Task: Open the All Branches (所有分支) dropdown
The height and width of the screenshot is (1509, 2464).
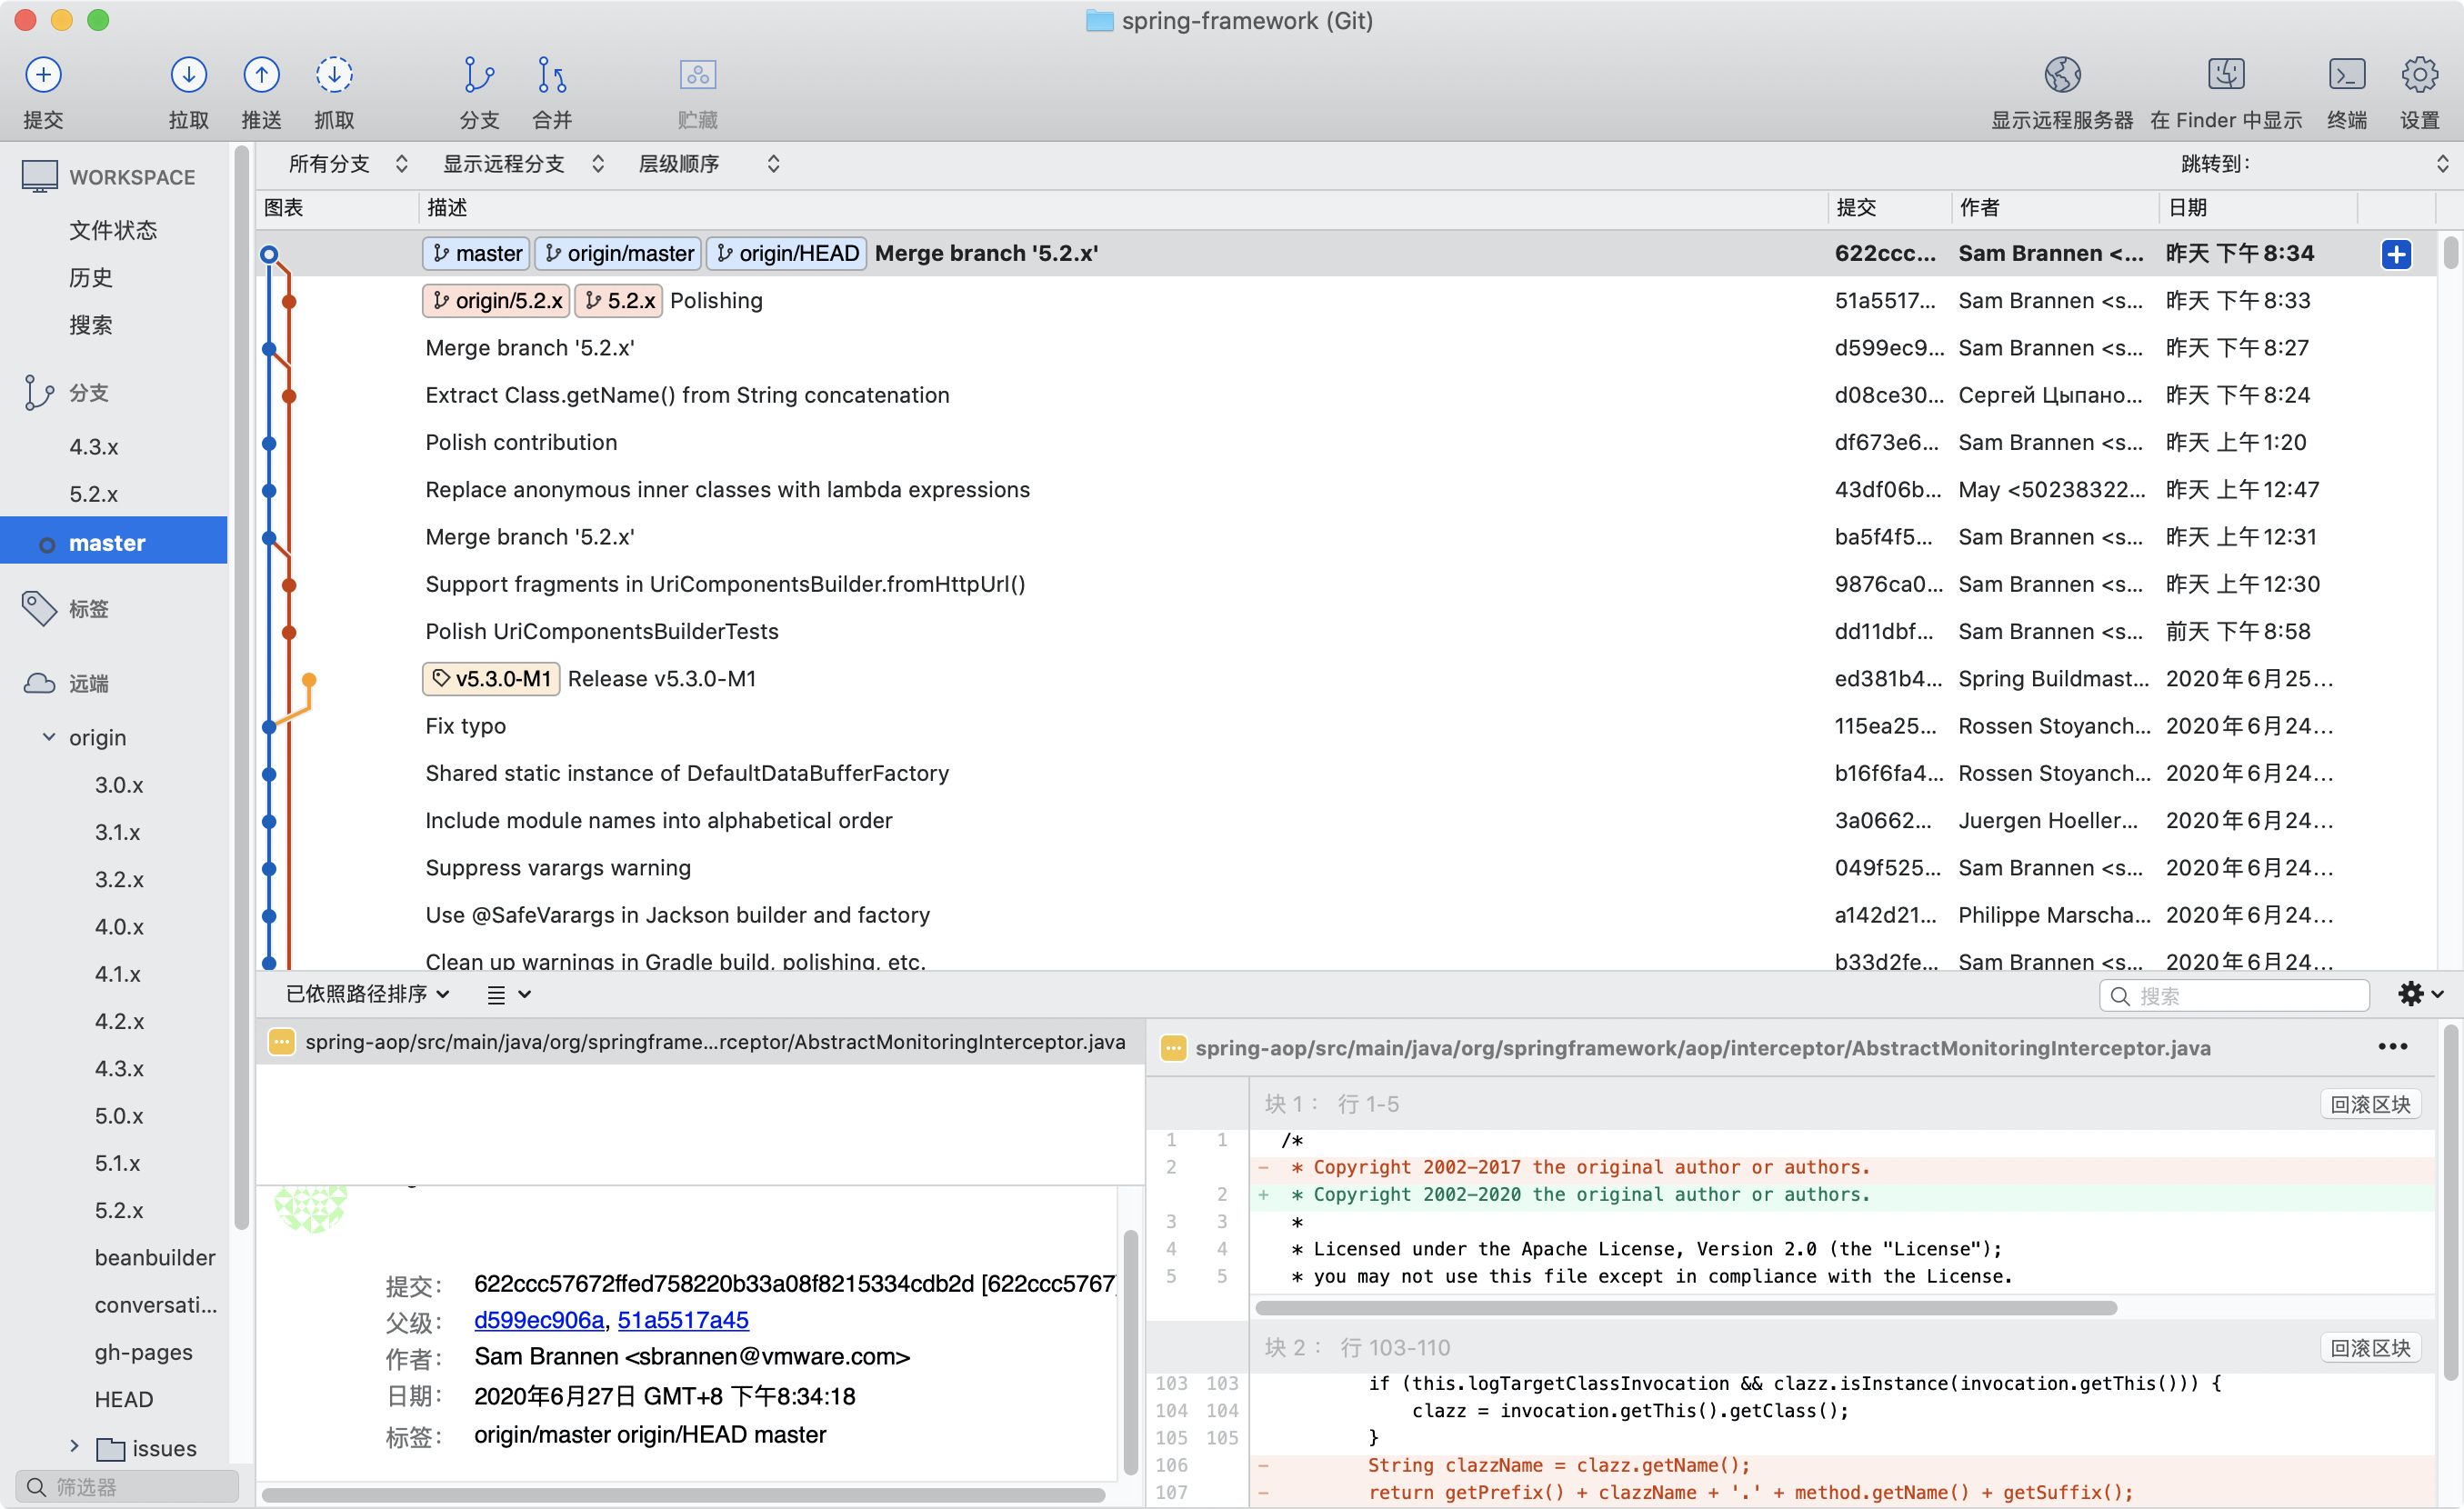Action: (x=347, y=164)
